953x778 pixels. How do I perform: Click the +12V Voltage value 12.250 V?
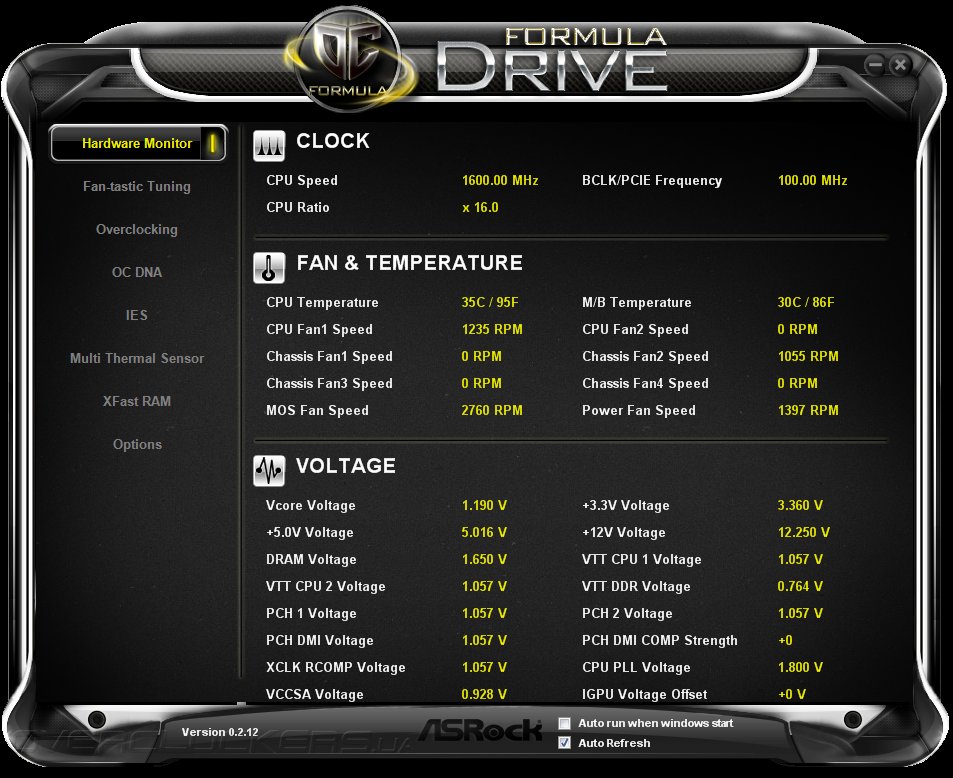point(803,532)
